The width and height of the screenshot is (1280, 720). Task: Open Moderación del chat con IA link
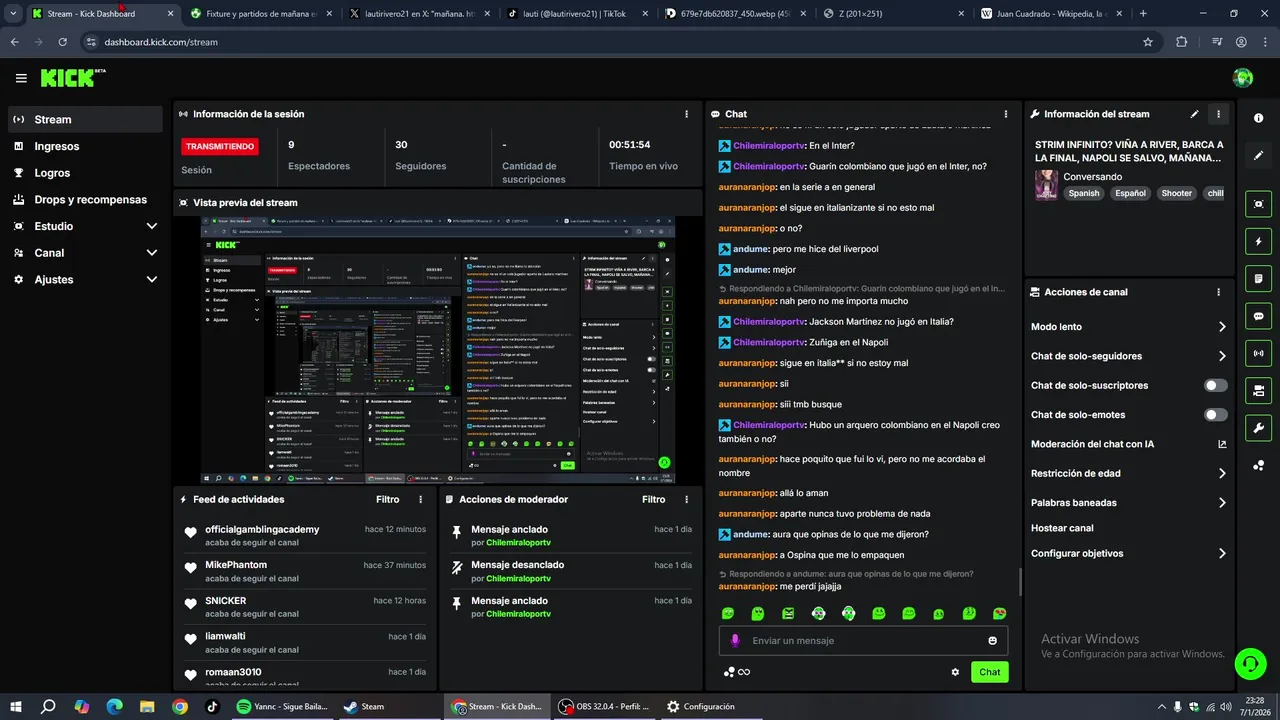(x=1129, y=444)
